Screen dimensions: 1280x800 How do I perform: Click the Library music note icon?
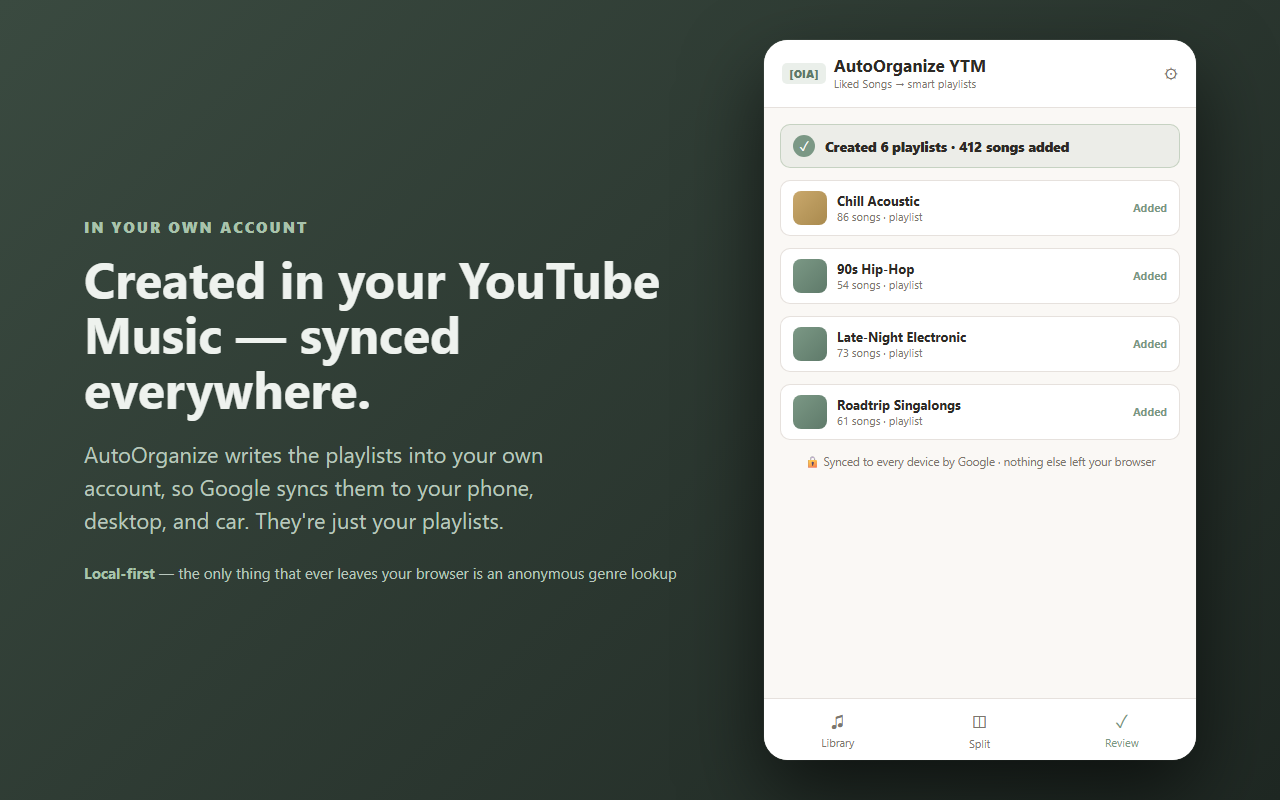[838, 722]
